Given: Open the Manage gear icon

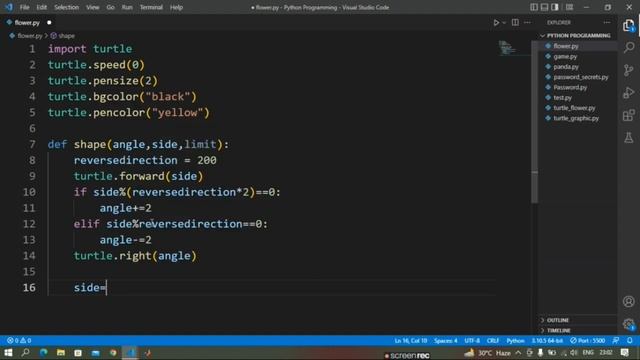Looking at the screenshot, I should (x=629, y=324).
